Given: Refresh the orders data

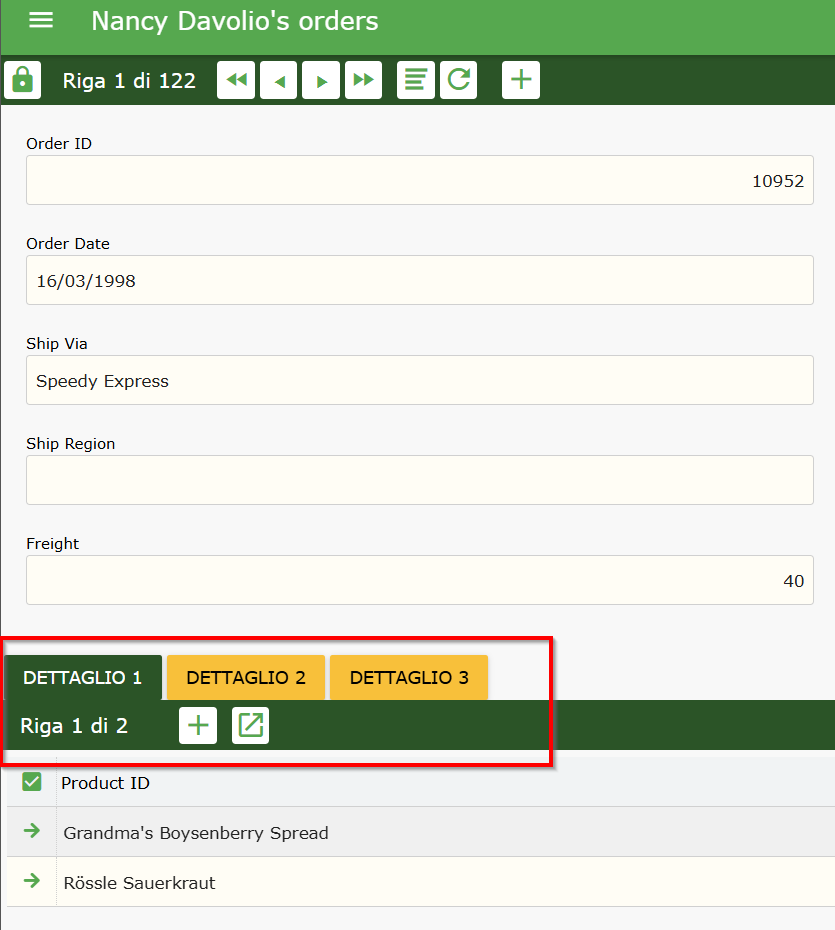Looking at the screenshot, I should [459, 80].
